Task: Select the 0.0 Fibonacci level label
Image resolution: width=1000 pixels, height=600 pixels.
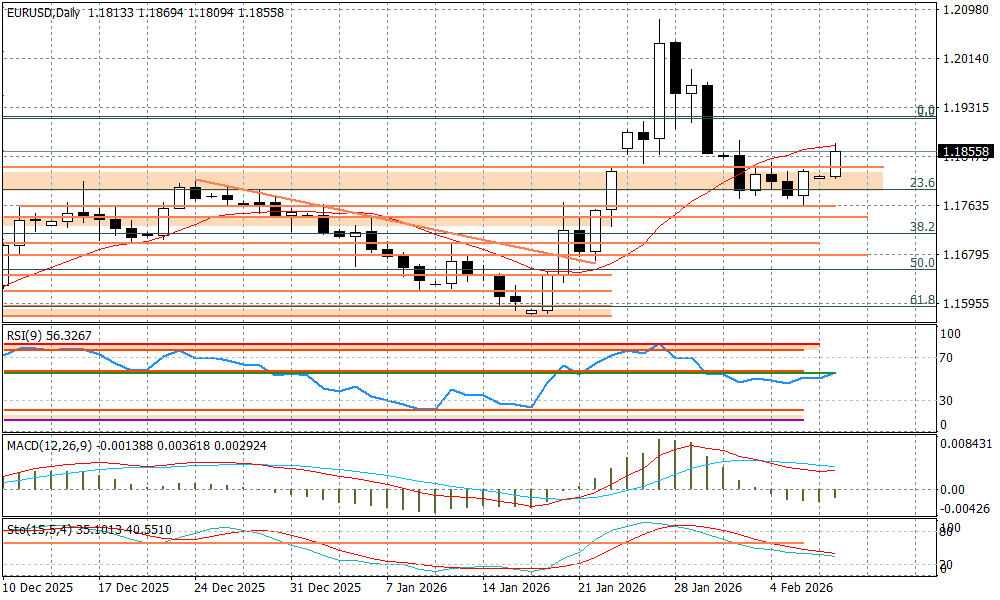Action: tap(926, 110)
